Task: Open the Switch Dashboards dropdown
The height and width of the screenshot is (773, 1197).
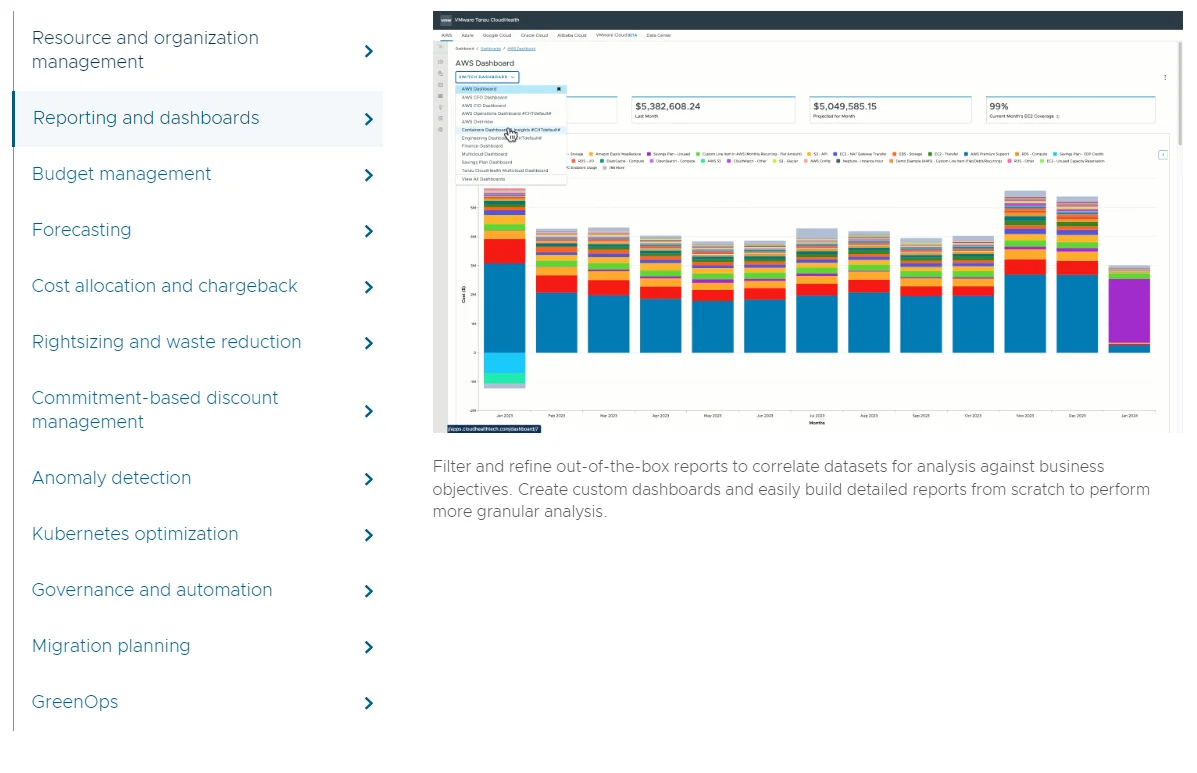Action: point(487,77)
